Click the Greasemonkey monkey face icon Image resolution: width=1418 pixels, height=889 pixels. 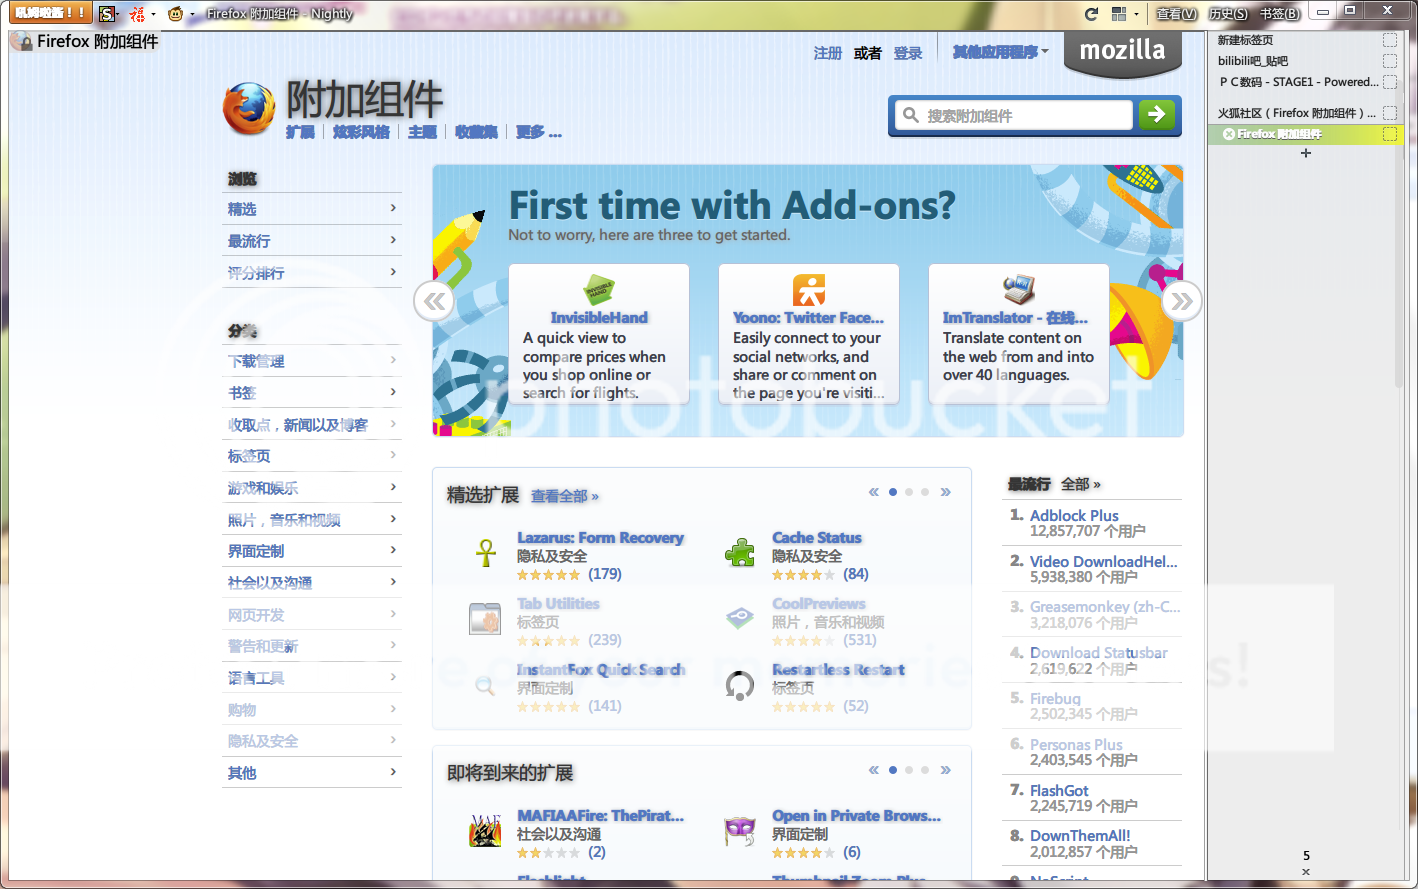click(176, 14)
